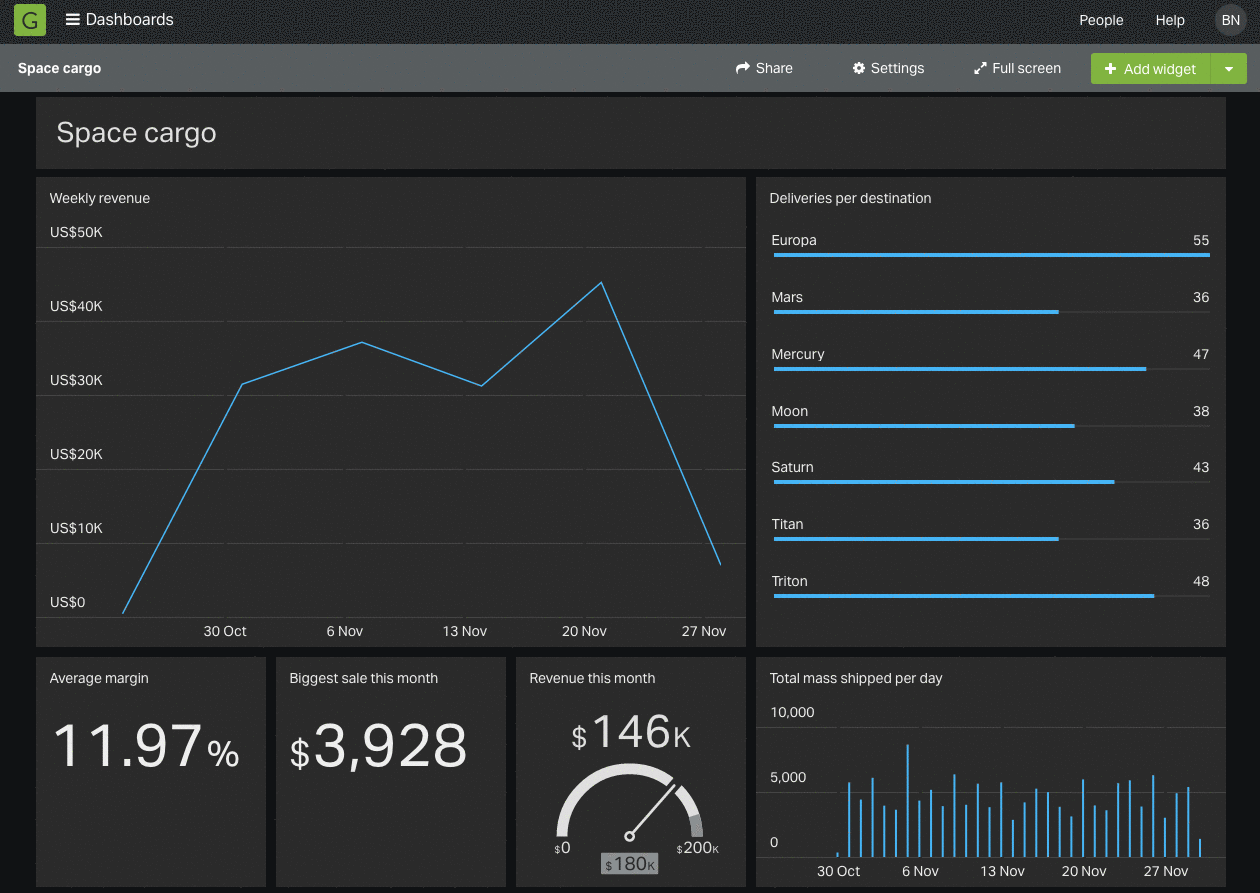Open the Dashboards hamburger menu
1260x893 pixels.
[73, 20]
